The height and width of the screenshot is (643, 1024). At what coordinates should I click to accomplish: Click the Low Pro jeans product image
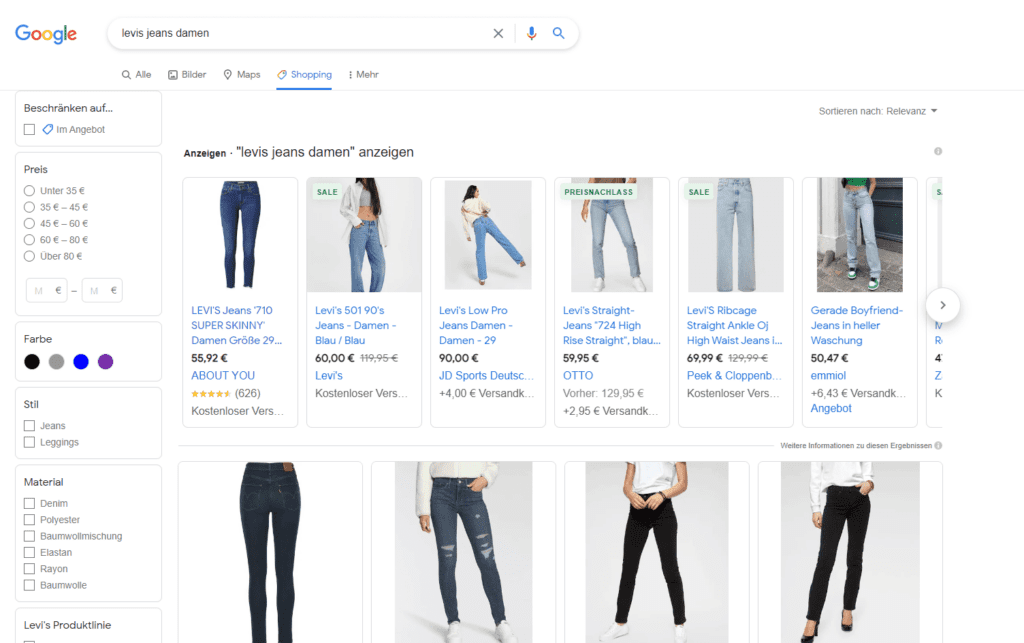click(488, 235)
